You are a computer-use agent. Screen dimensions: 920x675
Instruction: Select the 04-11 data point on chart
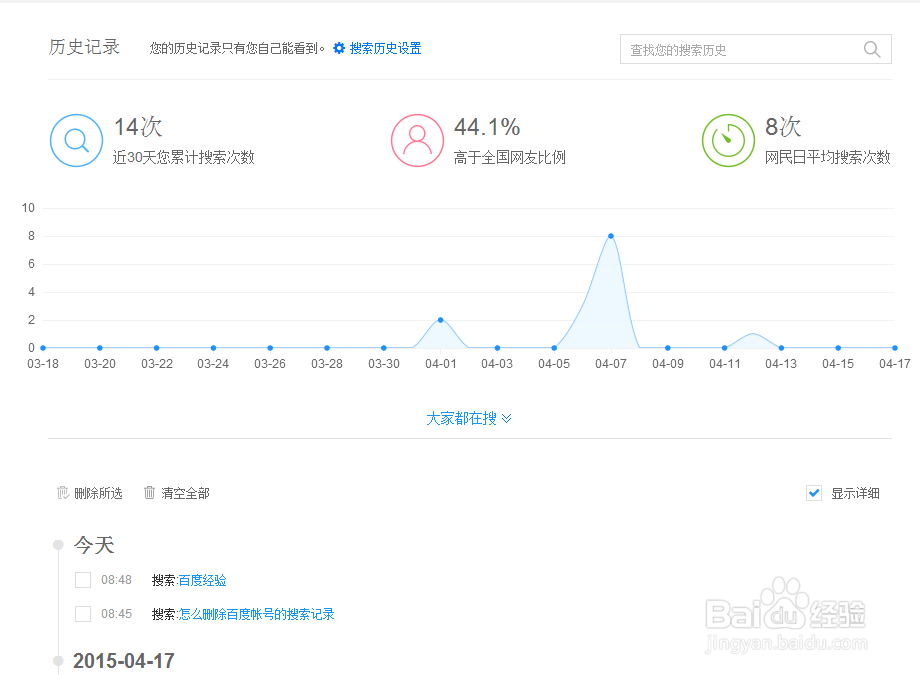(x=725, y=348)
